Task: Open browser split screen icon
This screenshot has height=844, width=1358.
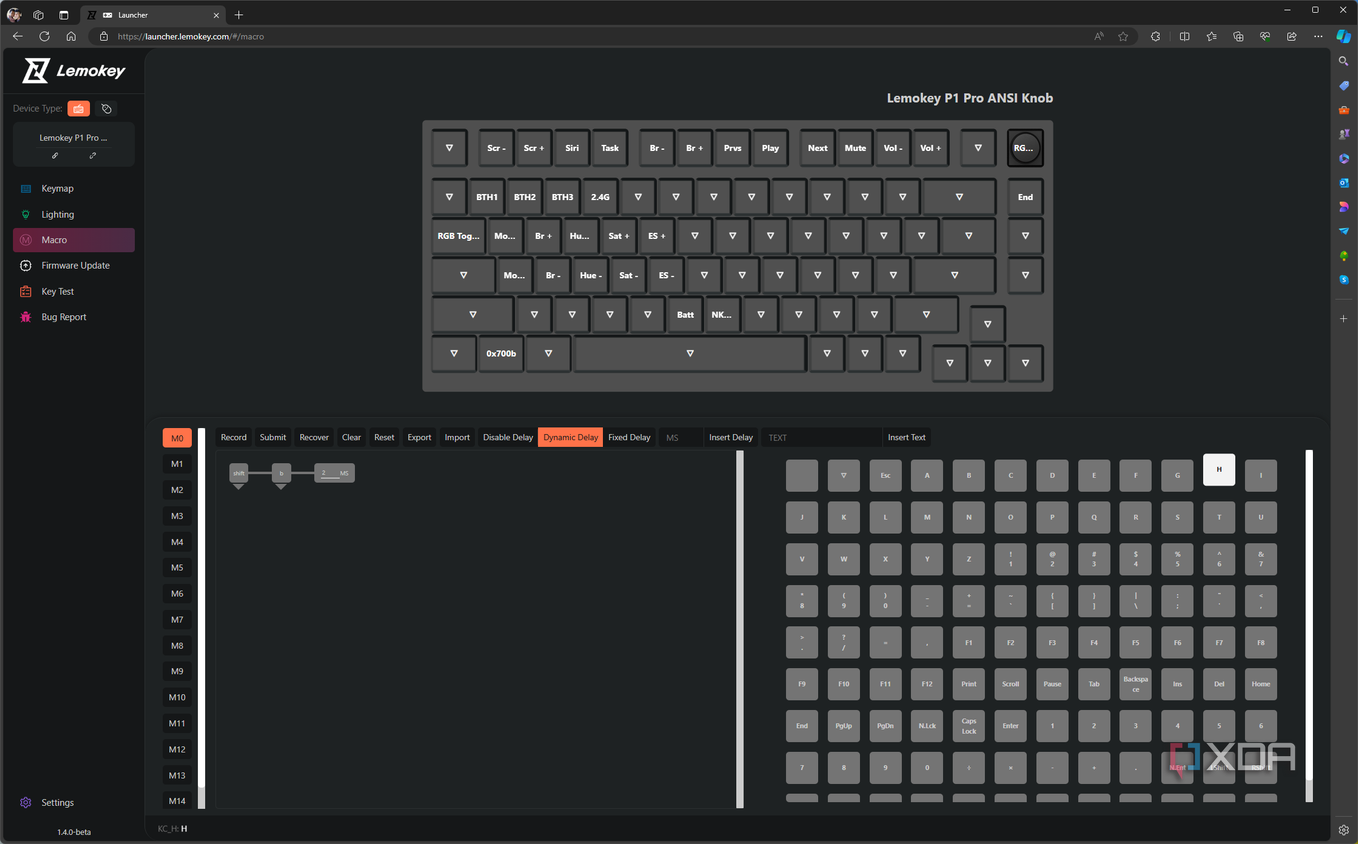Action: 1184,36
